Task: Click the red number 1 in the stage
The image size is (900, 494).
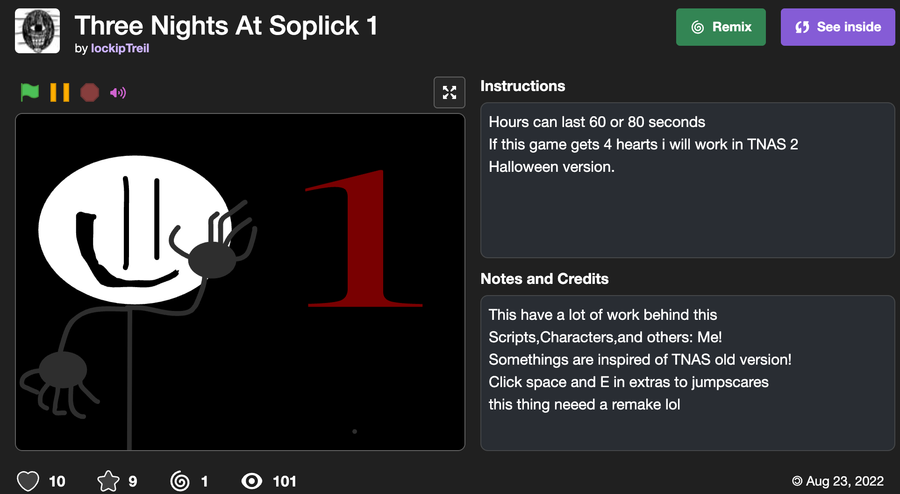Action: 363,238
